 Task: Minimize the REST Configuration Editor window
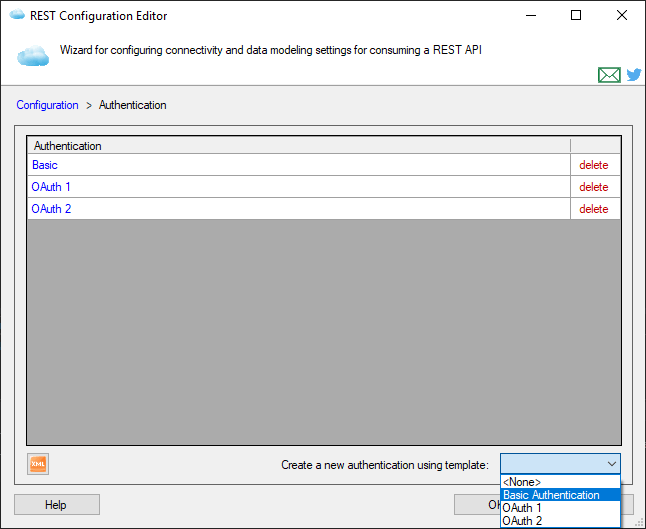point(531,15)
